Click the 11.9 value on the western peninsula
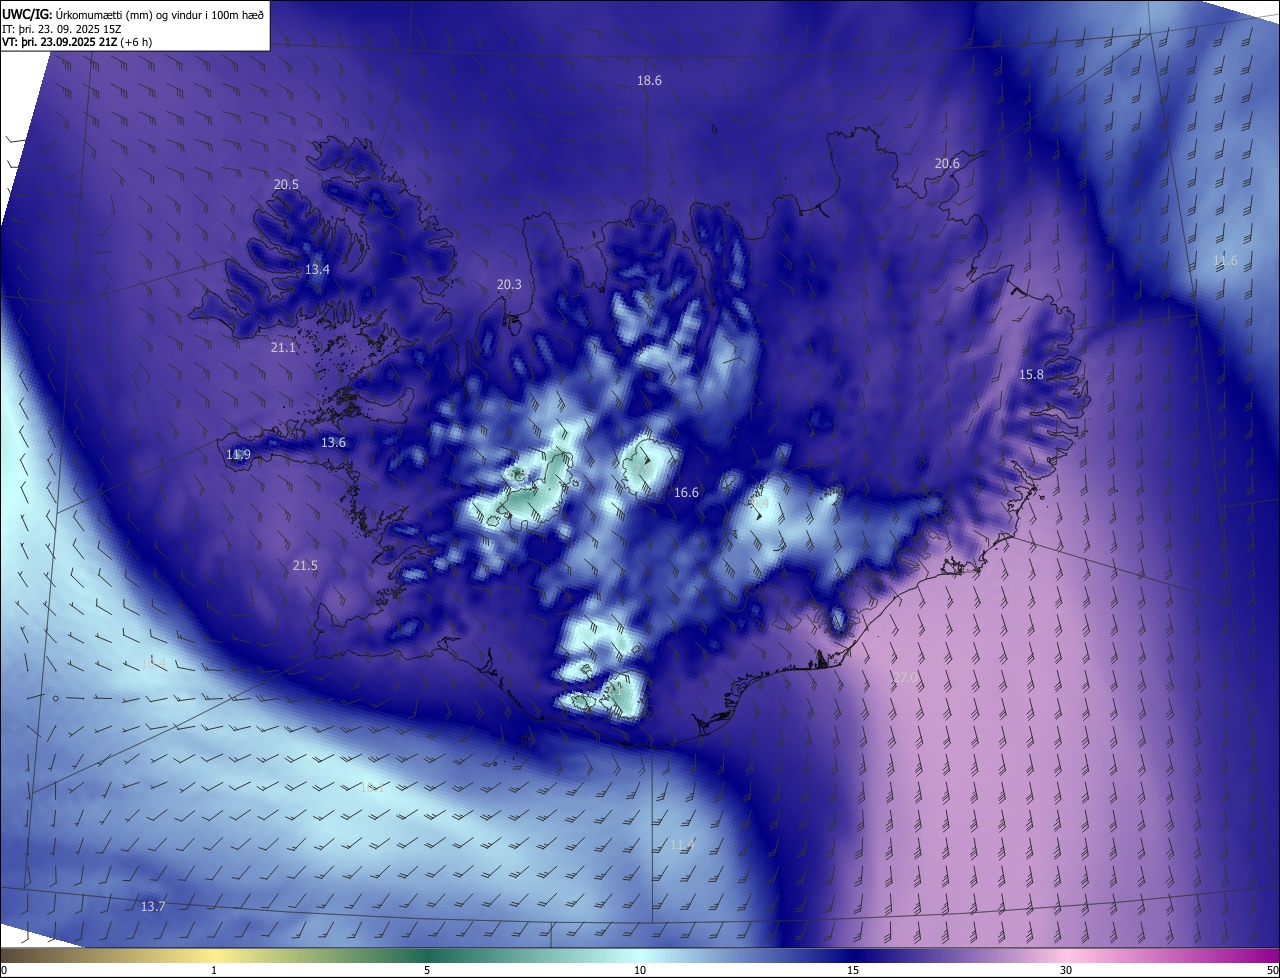This screenshot has width=1280, height=978. click(238, 454)
